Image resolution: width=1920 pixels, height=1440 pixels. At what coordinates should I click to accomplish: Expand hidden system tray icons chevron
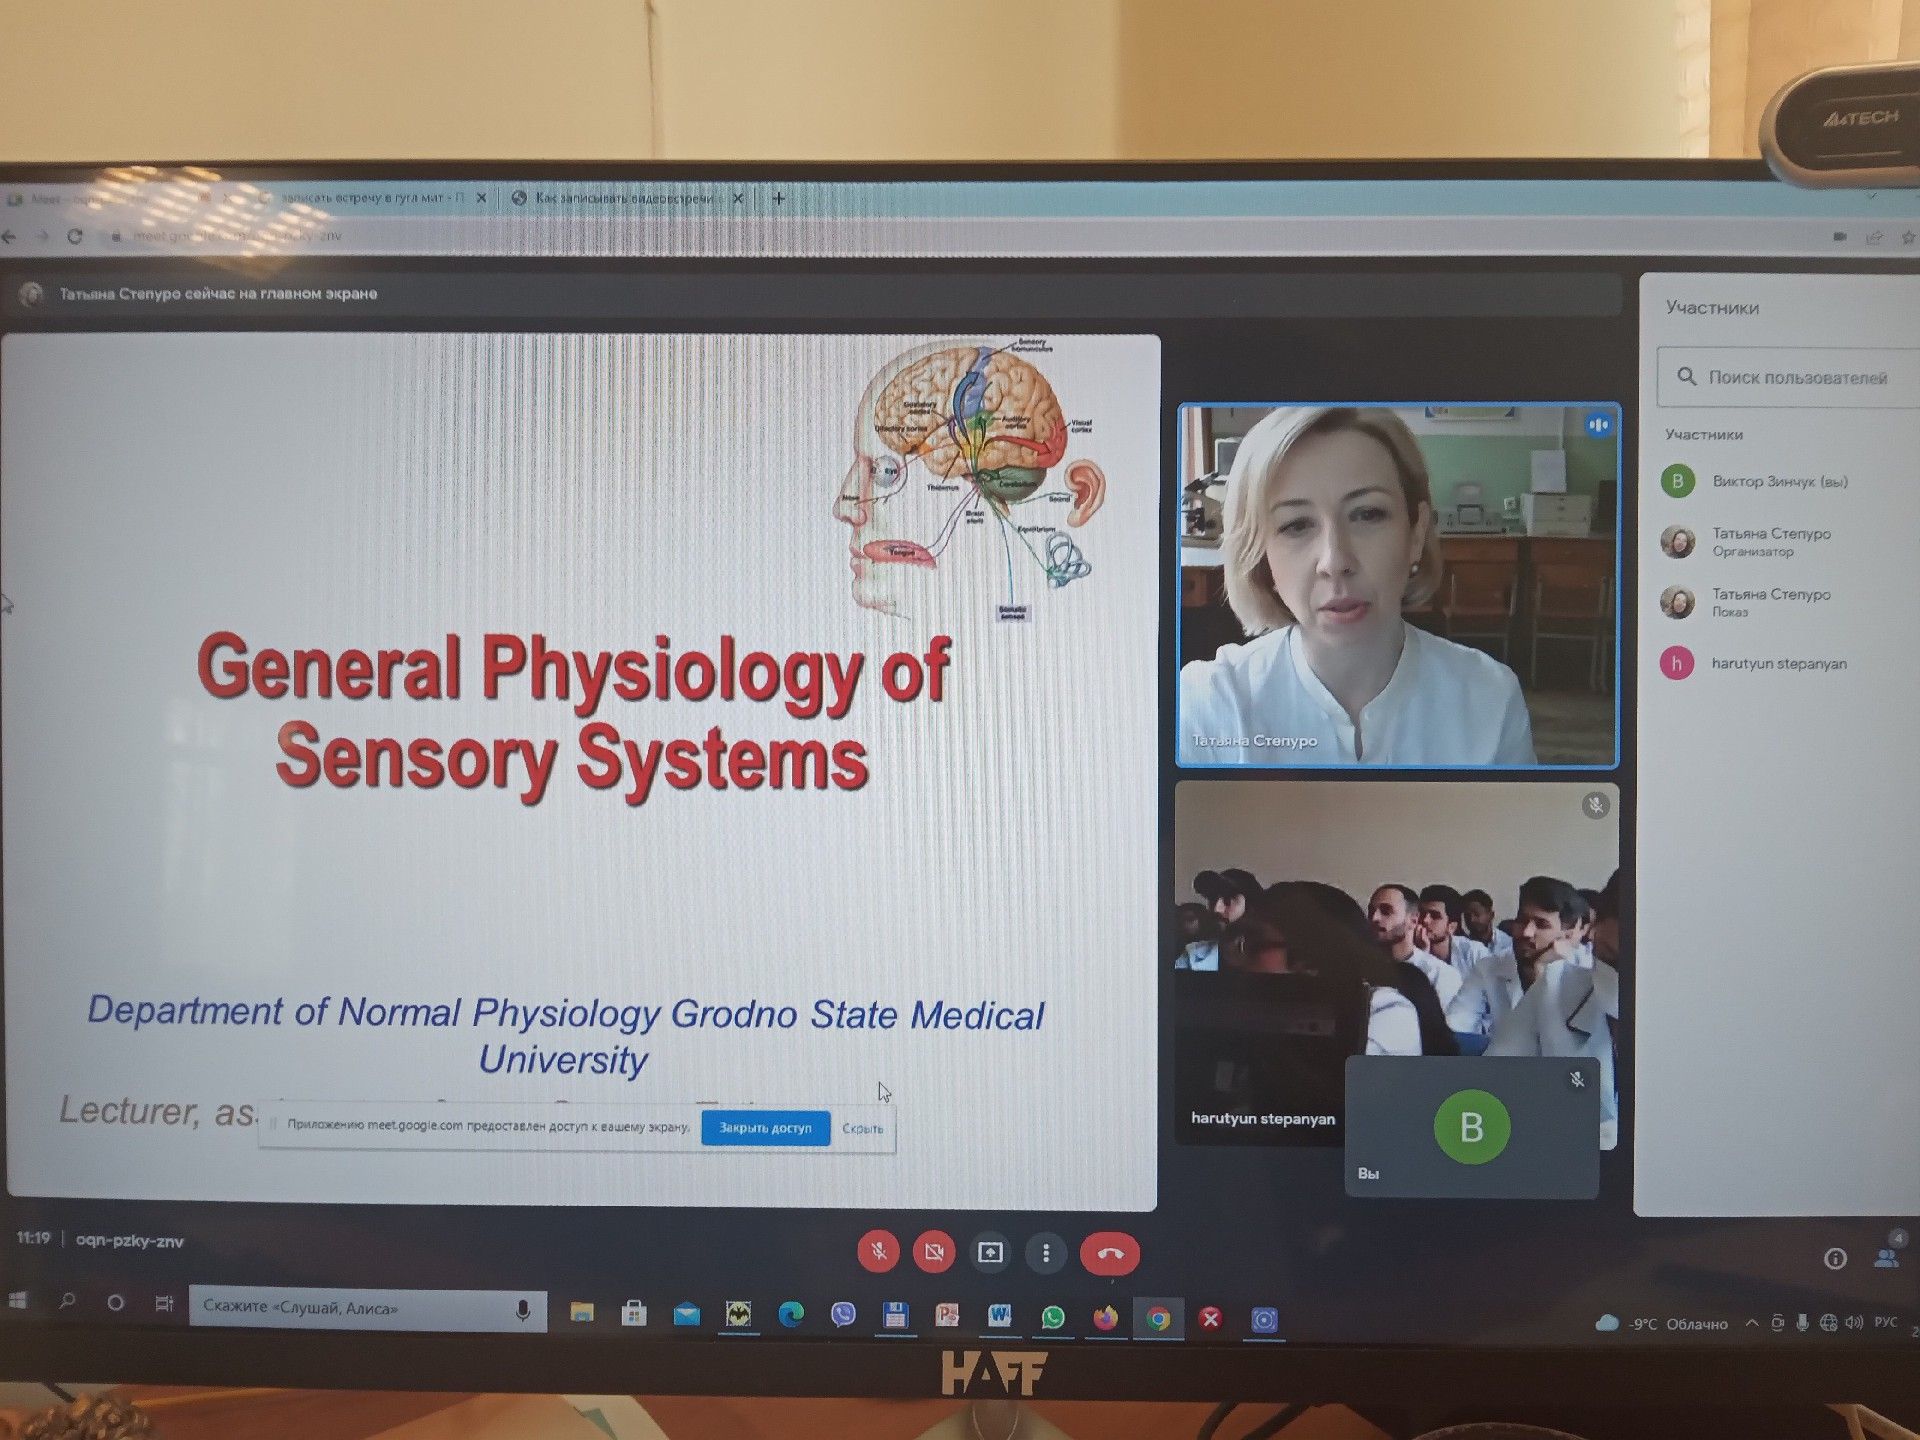point(1752,1322)
